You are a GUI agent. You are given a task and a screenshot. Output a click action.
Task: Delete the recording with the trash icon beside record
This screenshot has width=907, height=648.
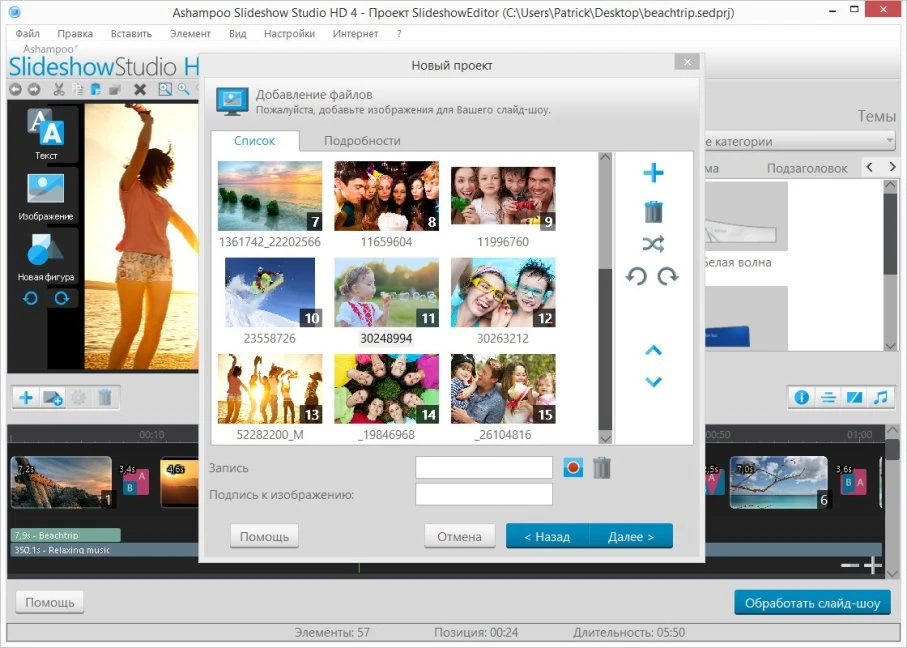[601, 467]
